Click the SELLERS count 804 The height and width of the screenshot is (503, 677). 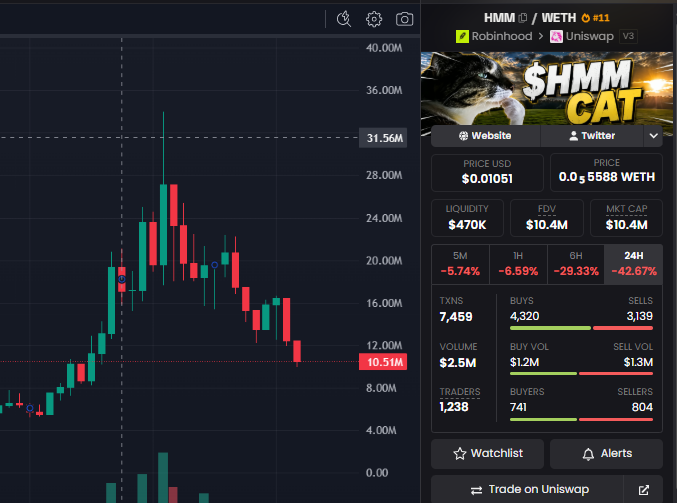pos(642,407)
